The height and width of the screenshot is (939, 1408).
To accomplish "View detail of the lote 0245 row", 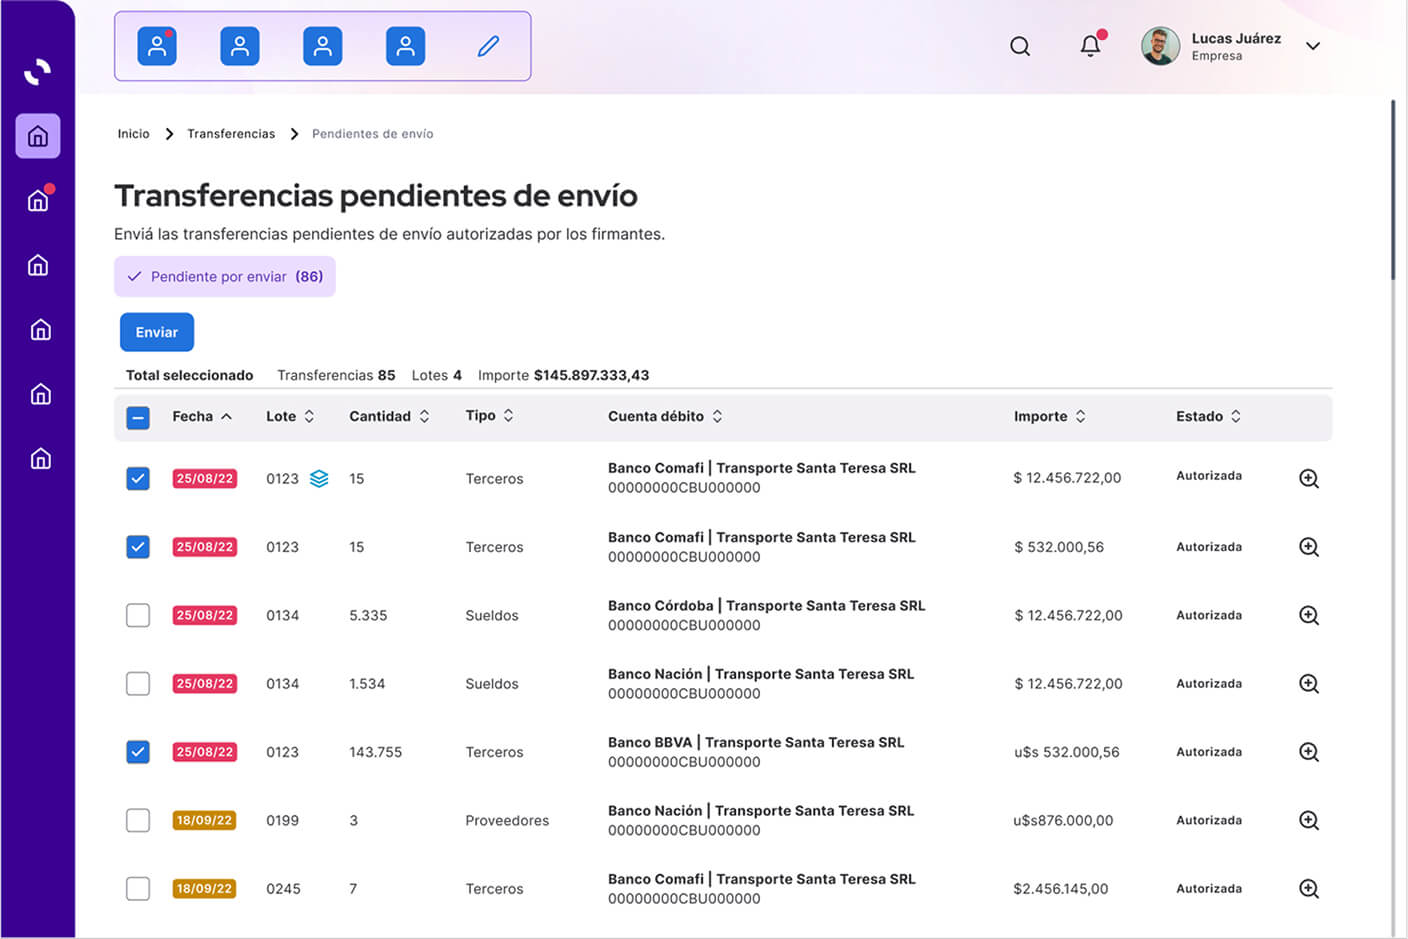I will click(1309, 888).
